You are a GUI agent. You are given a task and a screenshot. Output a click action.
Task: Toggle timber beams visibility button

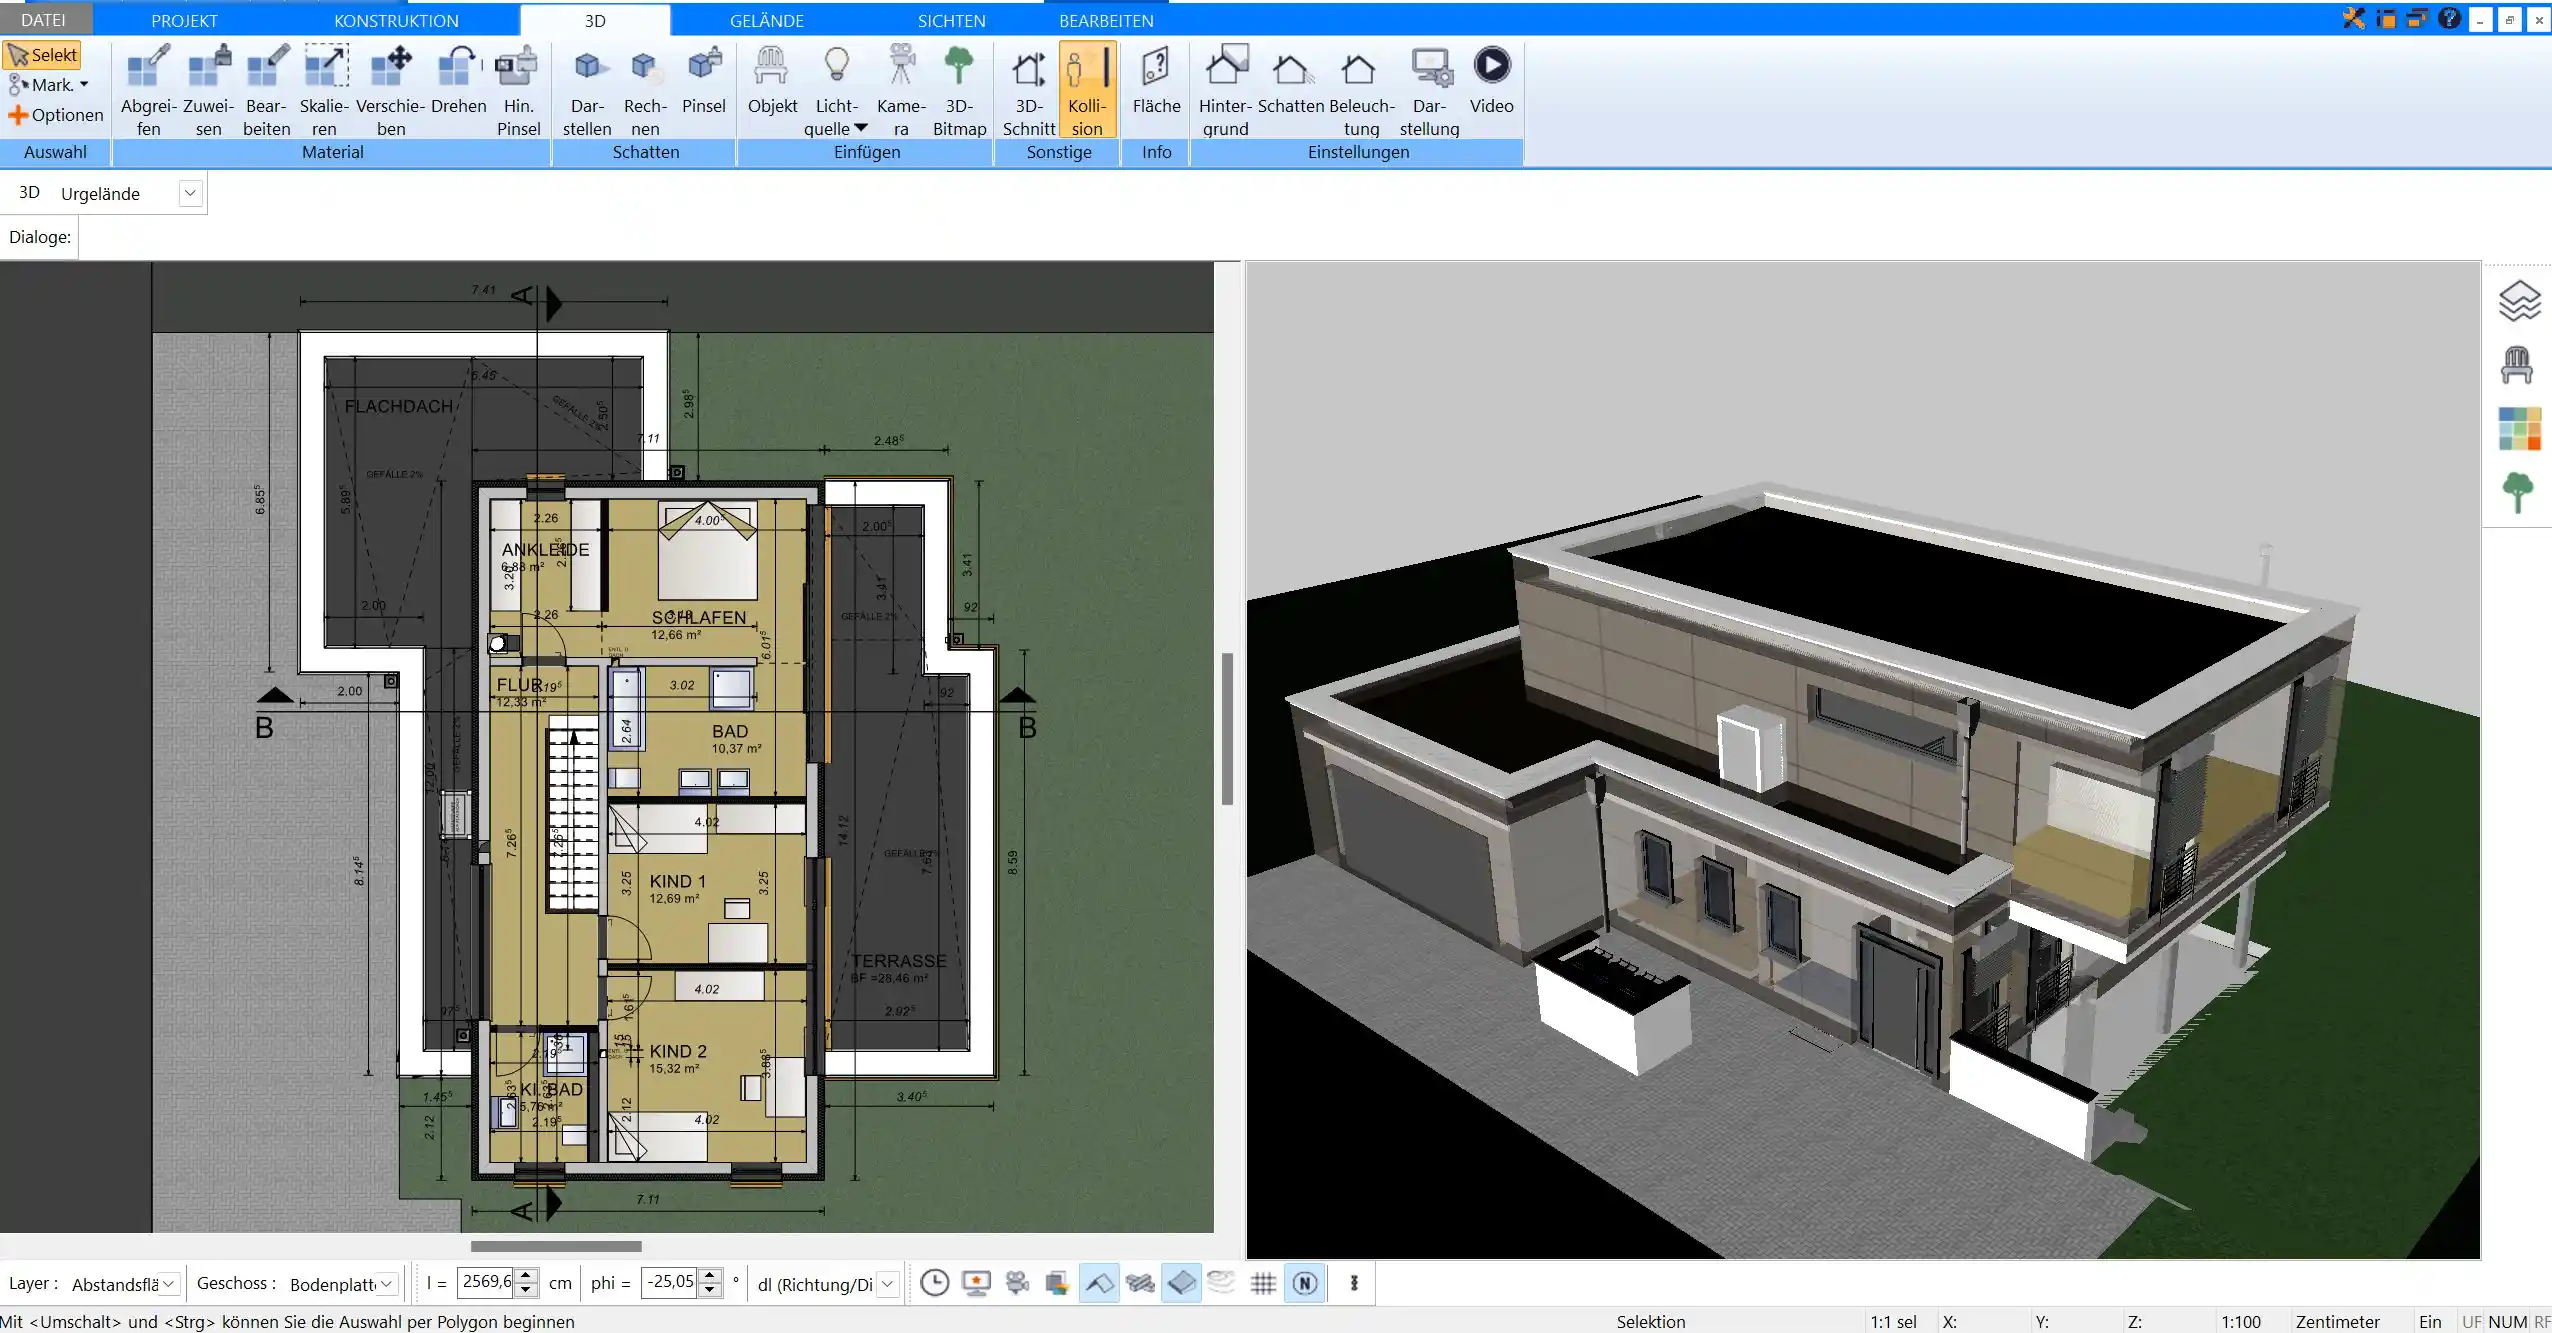(x=1140, y=1283)
